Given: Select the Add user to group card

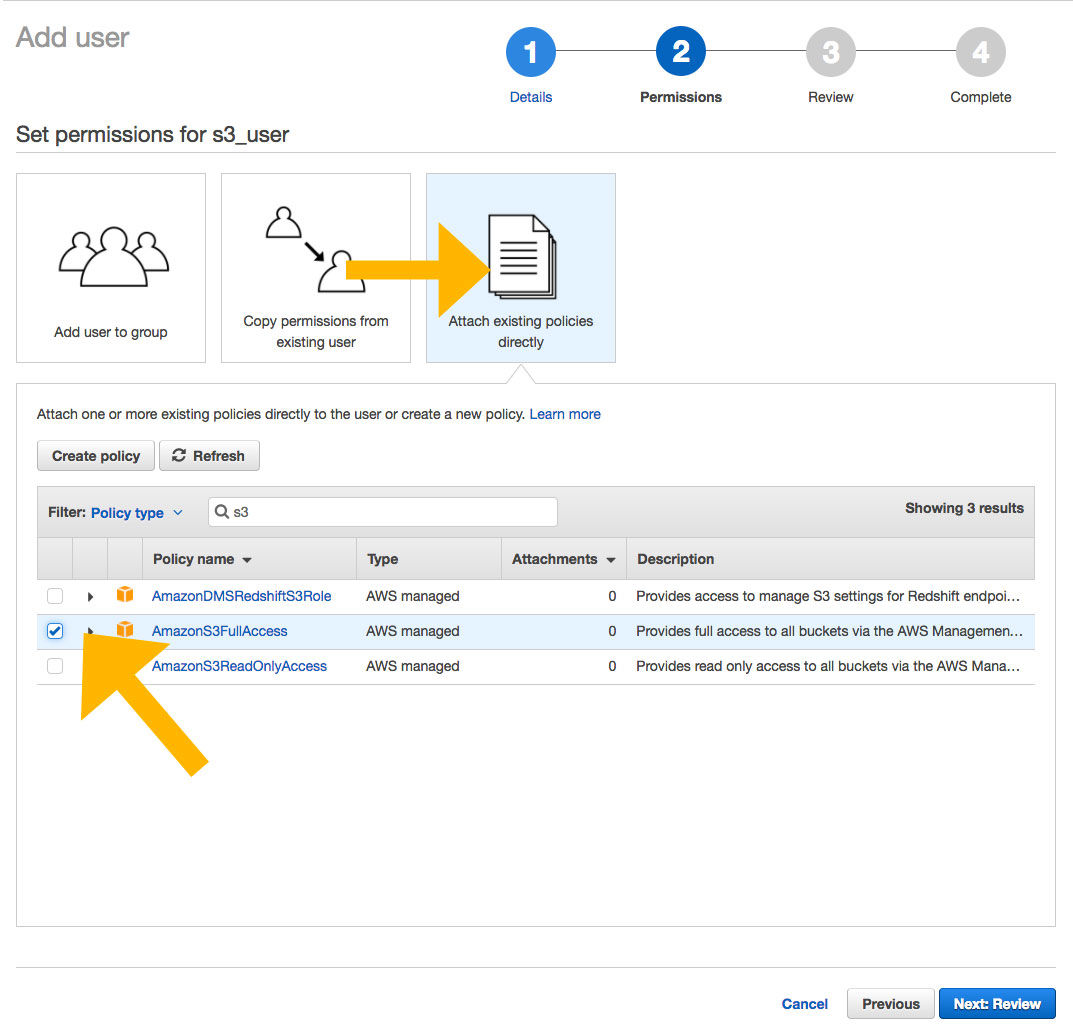Looking at the screenshot, I should click(111, 268).
